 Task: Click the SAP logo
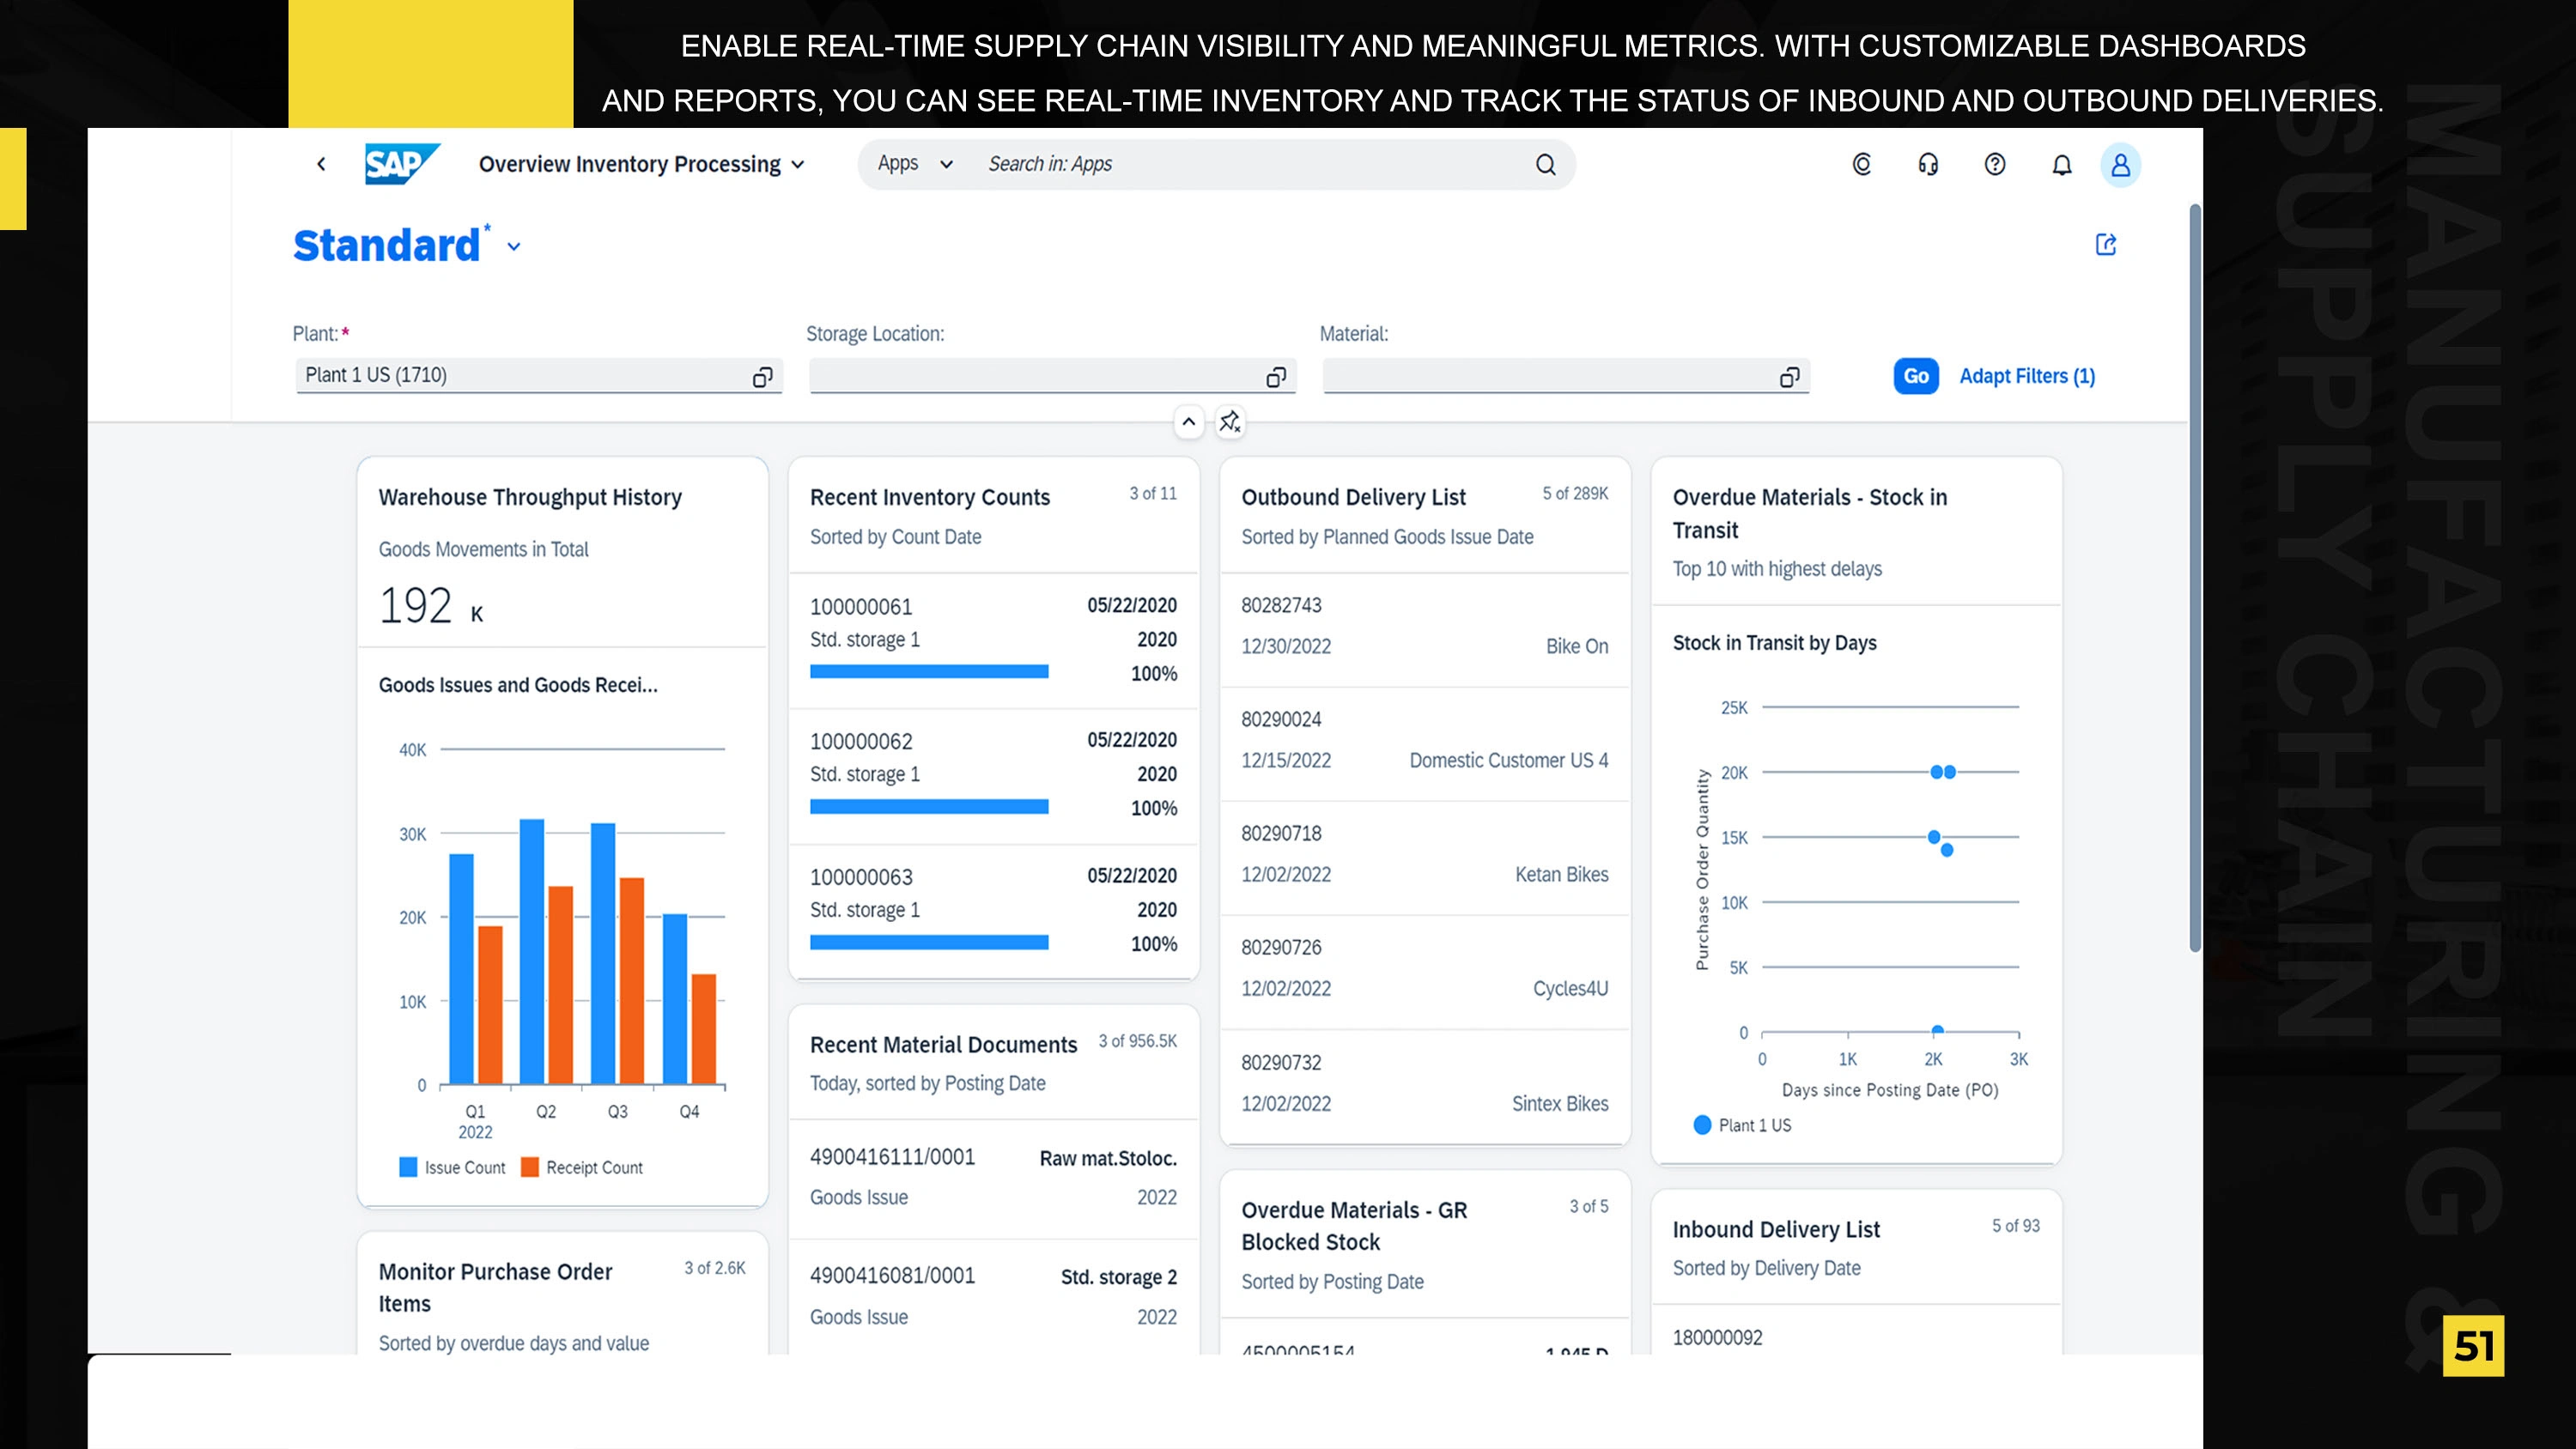coord(401,164)
